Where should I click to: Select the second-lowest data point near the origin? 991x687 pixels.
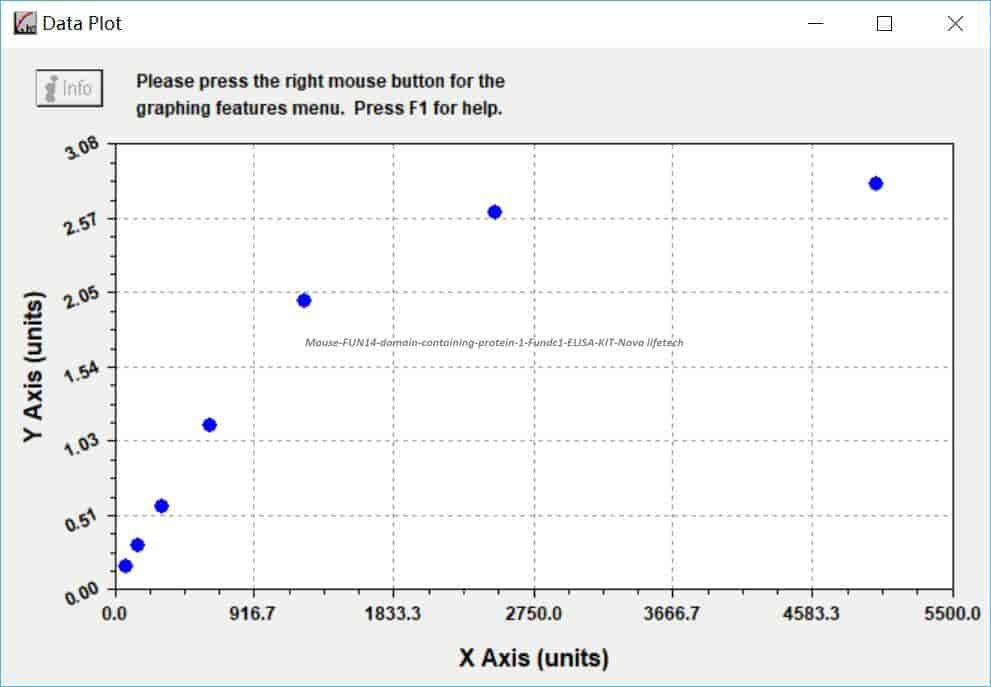137,545
